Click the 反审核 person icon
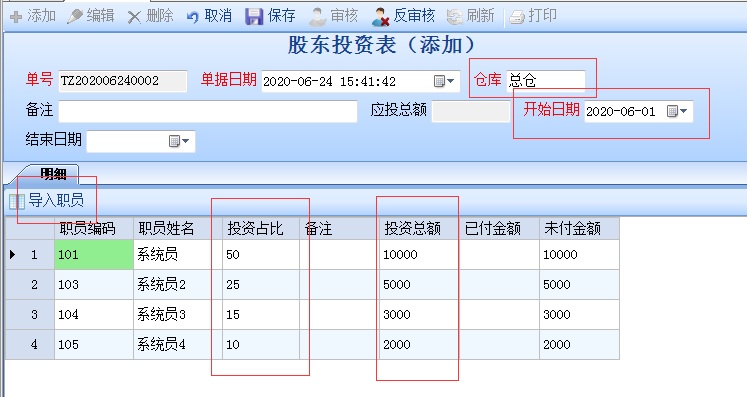Viewport: 750px width, 397px height. pos(381,17)
